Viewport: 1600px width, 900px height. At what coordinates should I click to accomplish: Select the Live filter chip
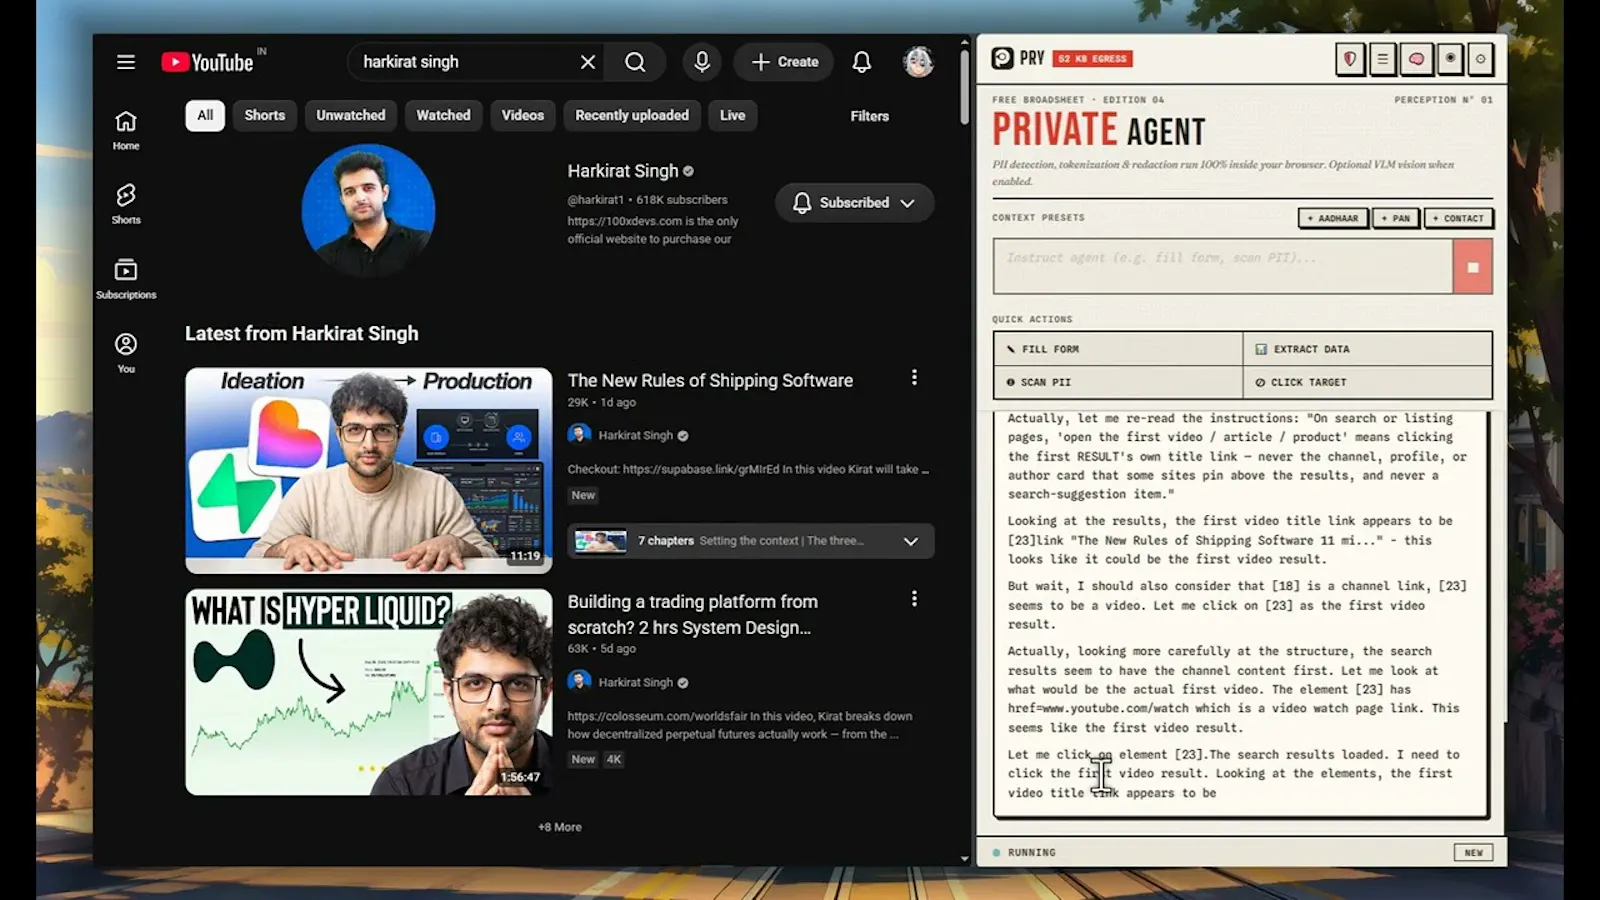(x=733, y=115)
